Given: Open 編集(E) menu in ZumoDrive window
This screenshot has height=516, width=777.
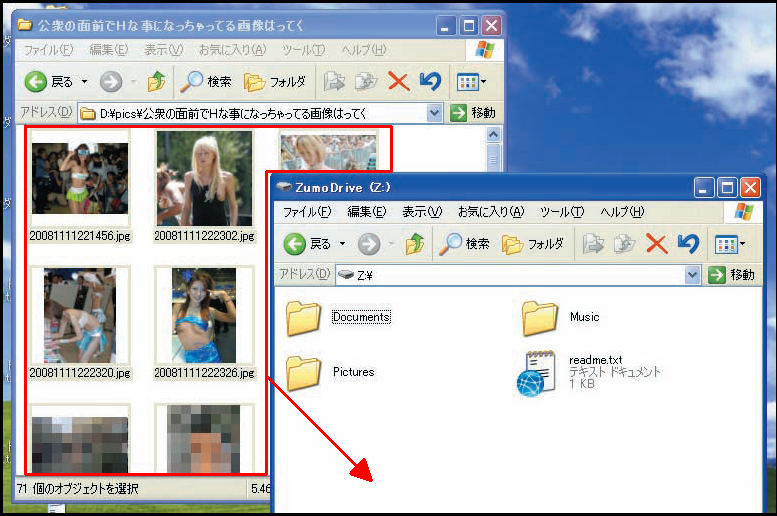Looking at the screenshot, I should click(x=367, y=212).
